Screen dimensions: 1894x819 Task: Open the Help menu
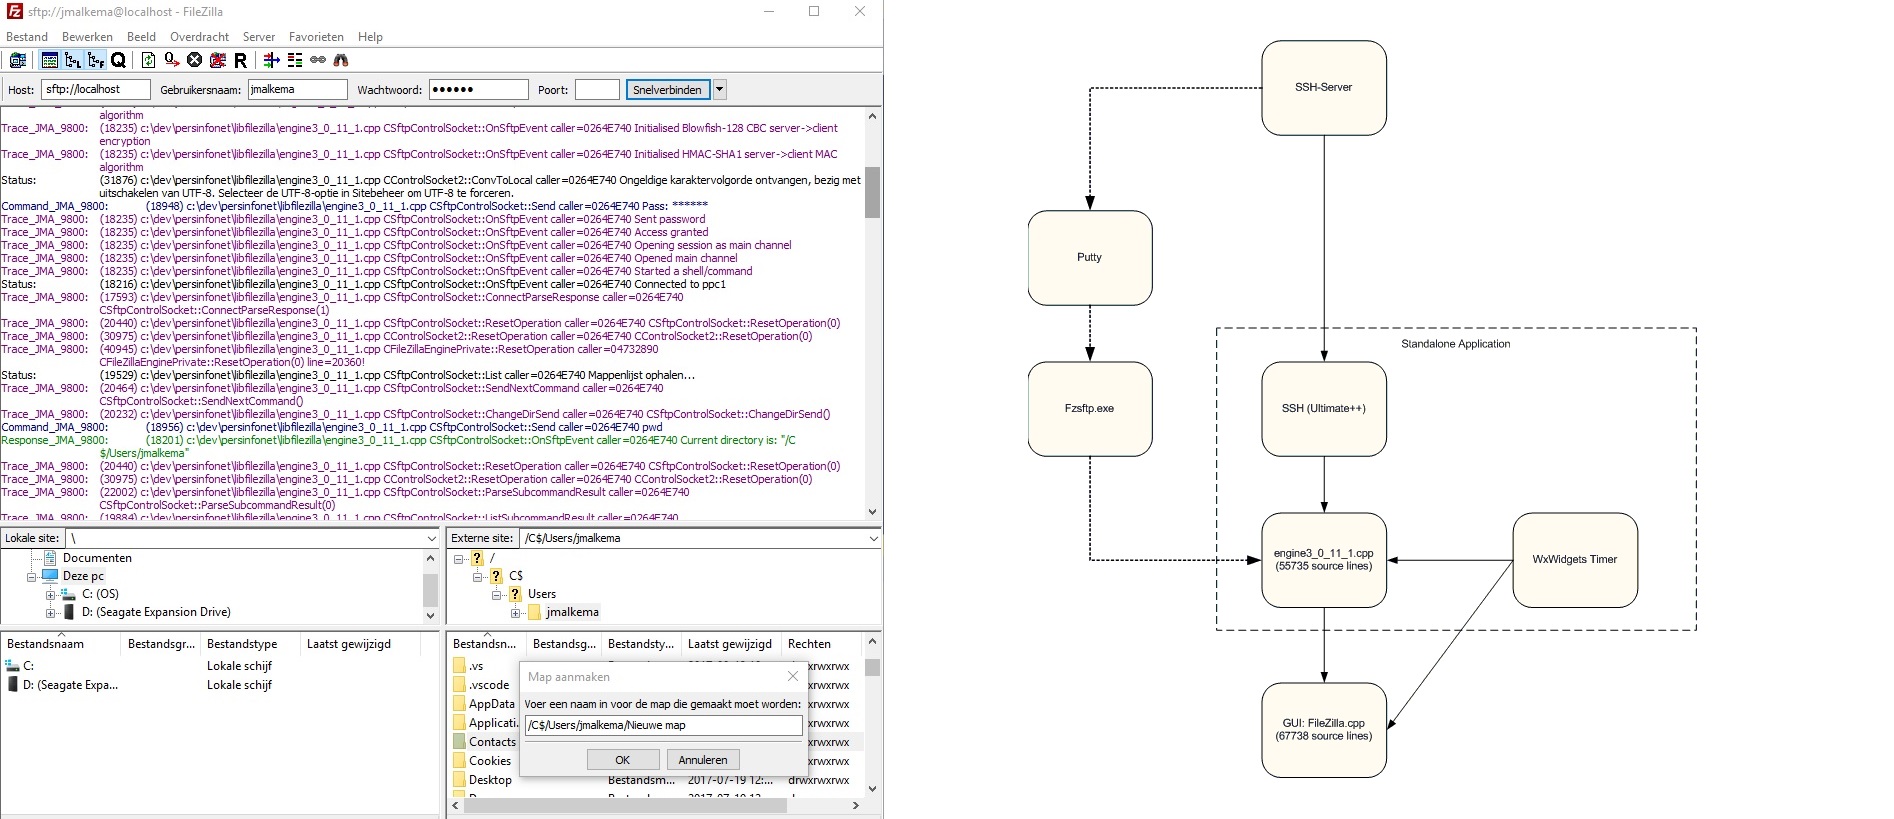(370, 37)
